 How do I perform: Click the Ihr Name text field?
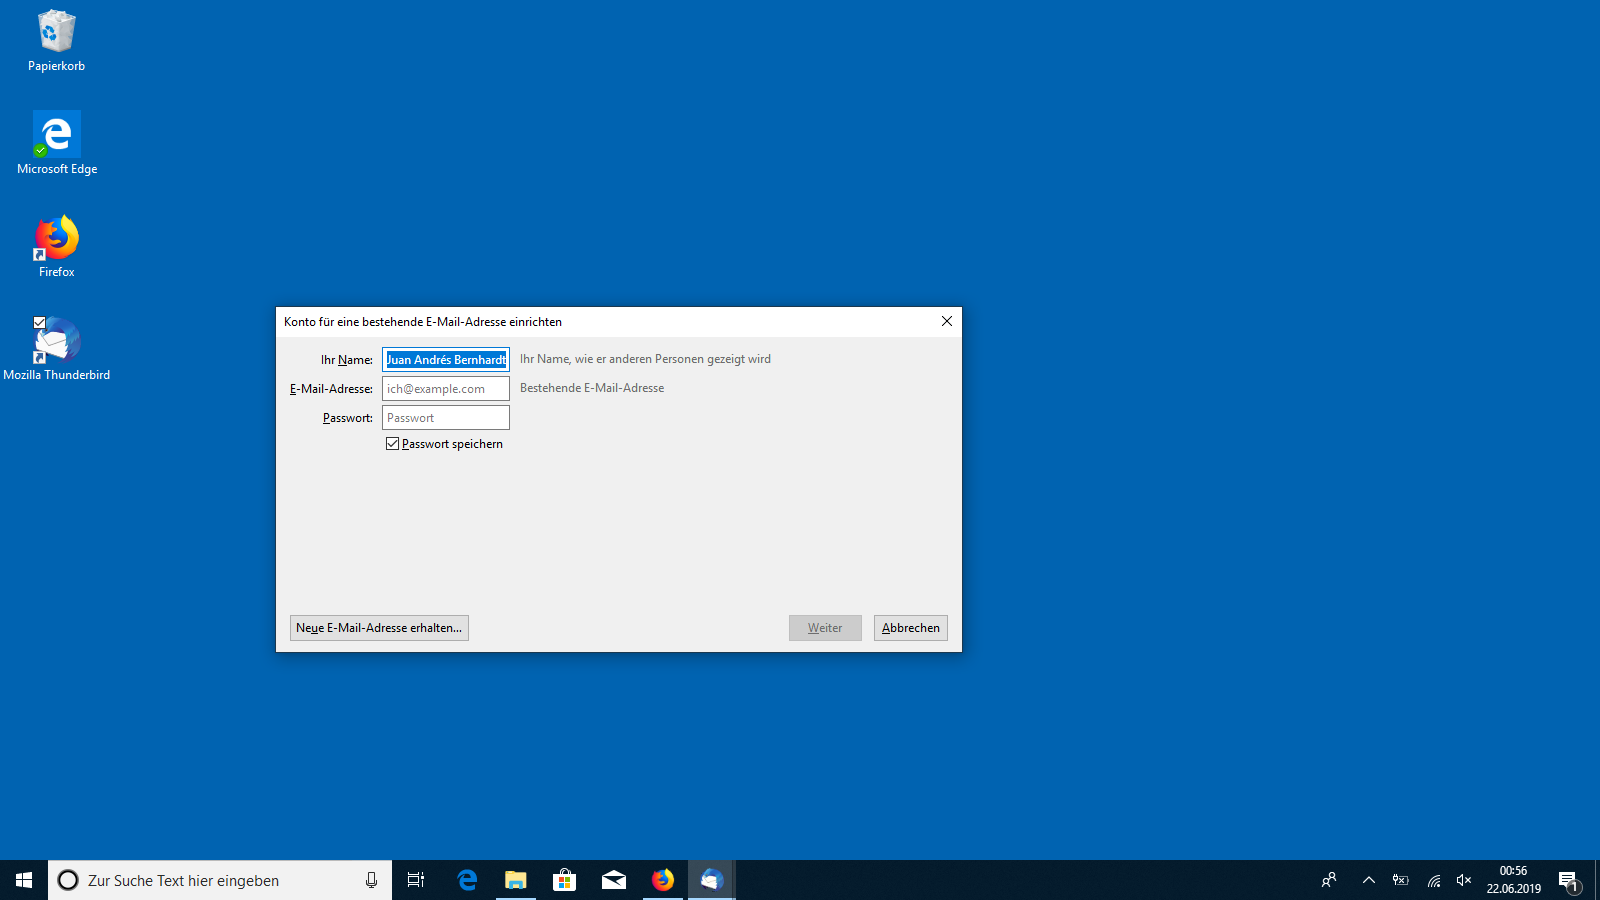tap(445, 360)
